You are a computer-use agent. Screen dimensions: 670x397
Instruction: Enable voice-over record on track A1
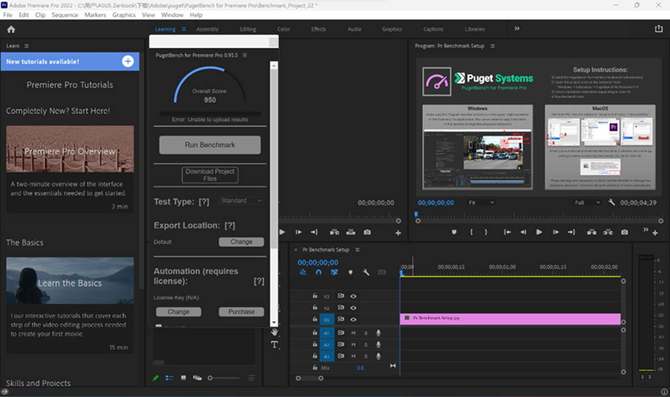click(378, 333)
